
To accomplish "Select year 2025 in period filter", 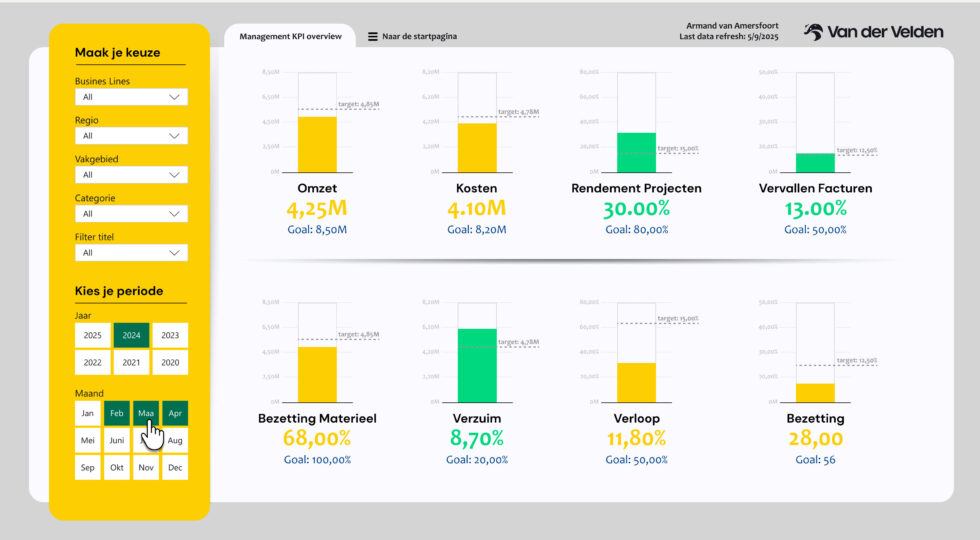I will coord(92,336).
